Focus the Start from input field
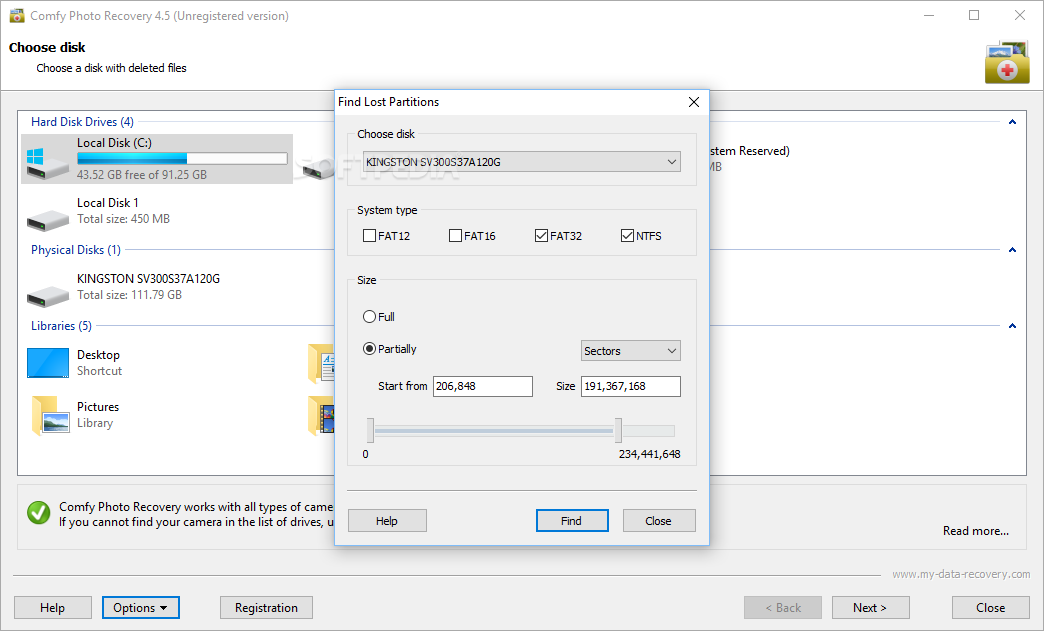The width and height of the screenshot is (1044, 631). pyautogui.click(x=483, y=386)
